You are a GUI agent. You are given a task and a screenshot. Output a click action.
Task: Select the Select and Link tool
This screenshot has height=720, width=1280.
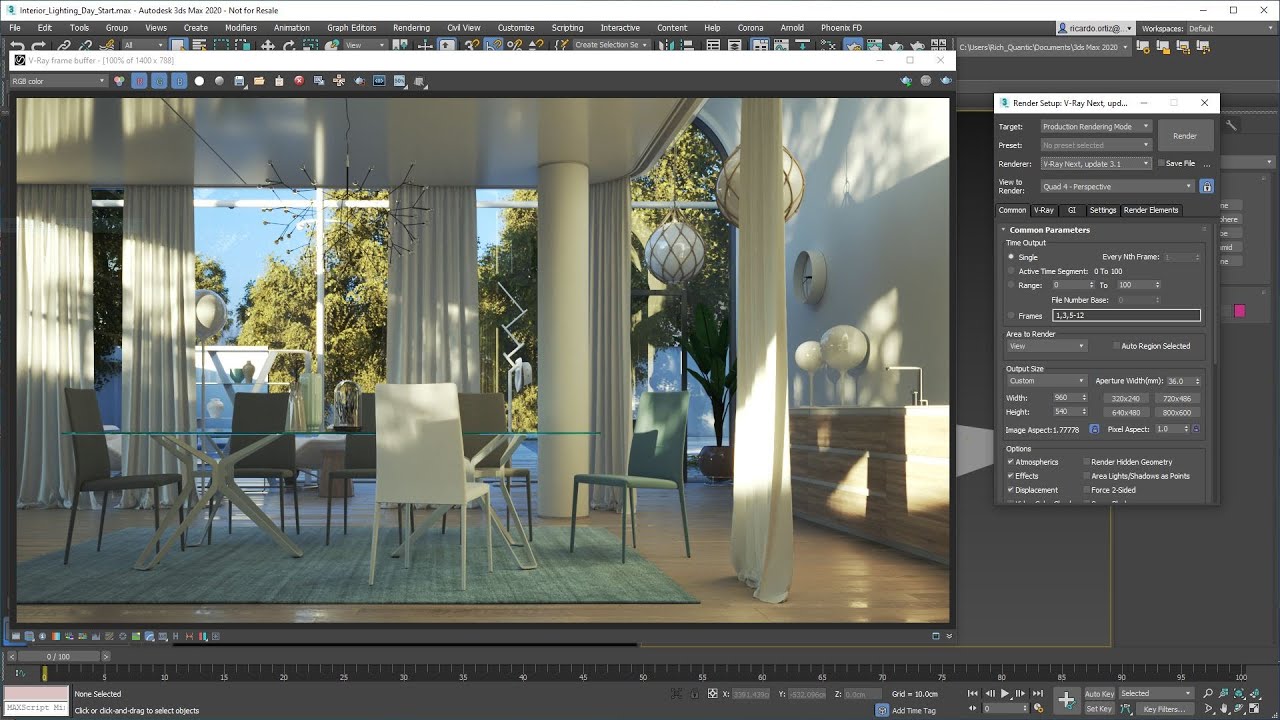(64, 45)
